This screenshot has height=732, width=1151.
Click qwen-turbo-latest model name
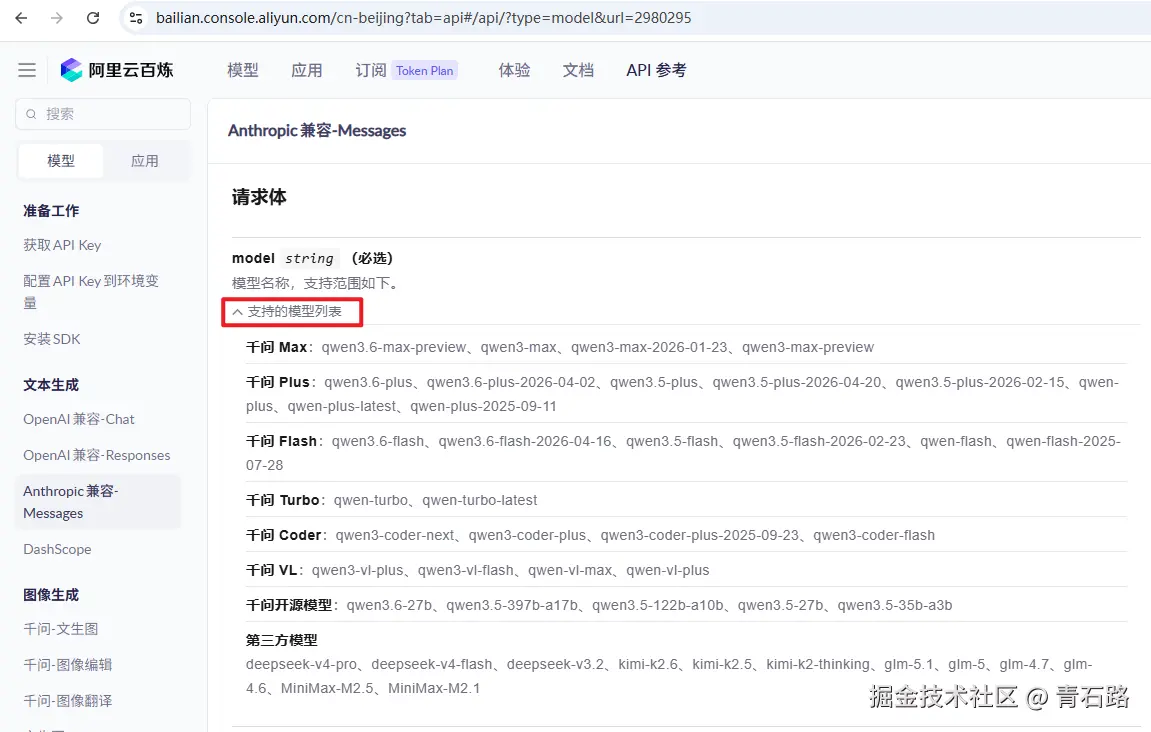pos(479,500)
